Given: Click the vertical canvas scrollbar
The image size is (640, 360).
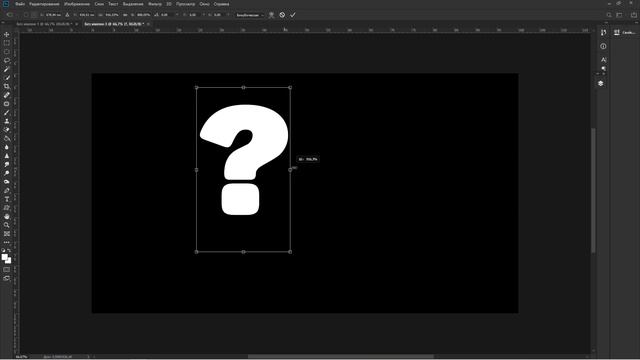Looking at the screenshot, I should [593, 190].
